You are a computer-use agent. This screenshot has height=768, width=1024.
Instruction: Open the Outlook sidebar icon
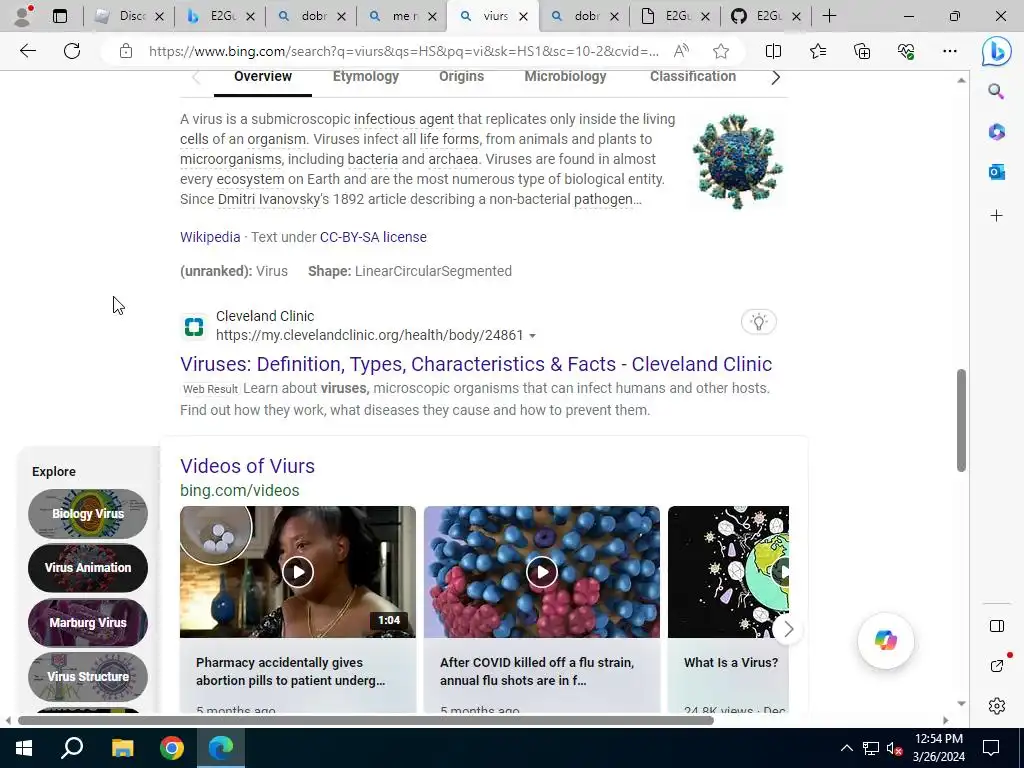(x=996, y=172)
